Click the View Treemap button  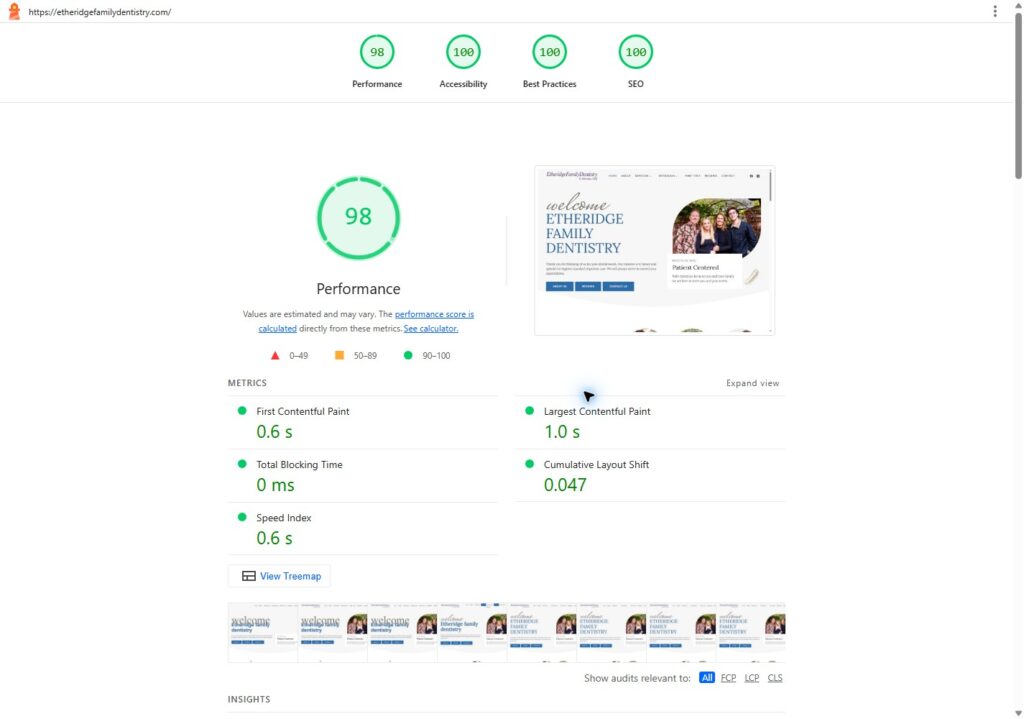[280, 576]
